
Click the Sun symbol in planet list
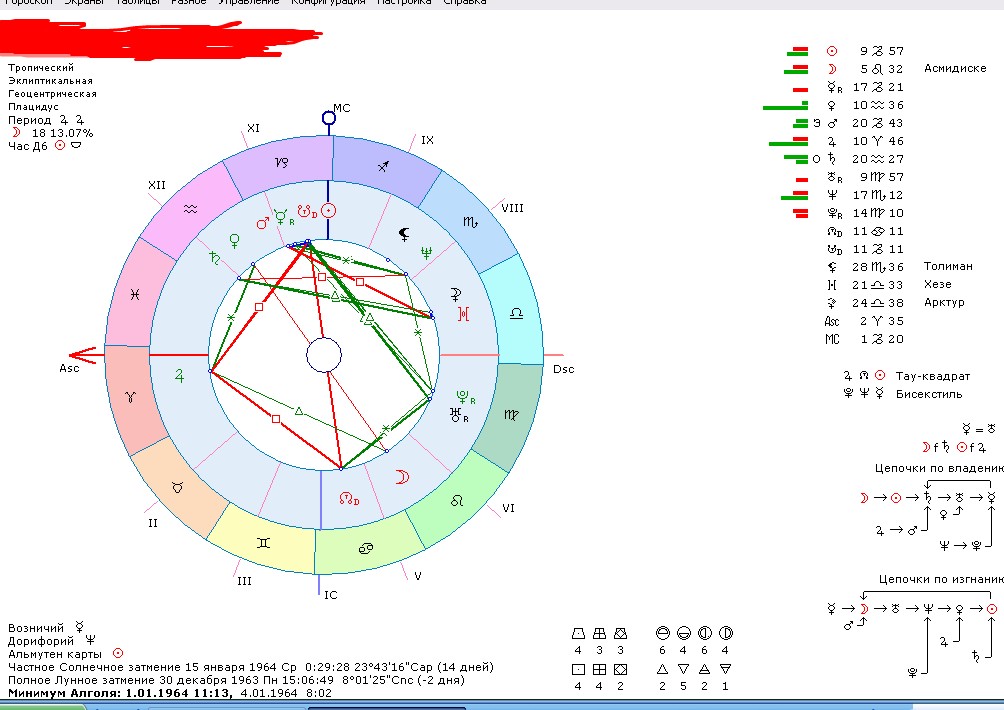[x=831, y=51]
